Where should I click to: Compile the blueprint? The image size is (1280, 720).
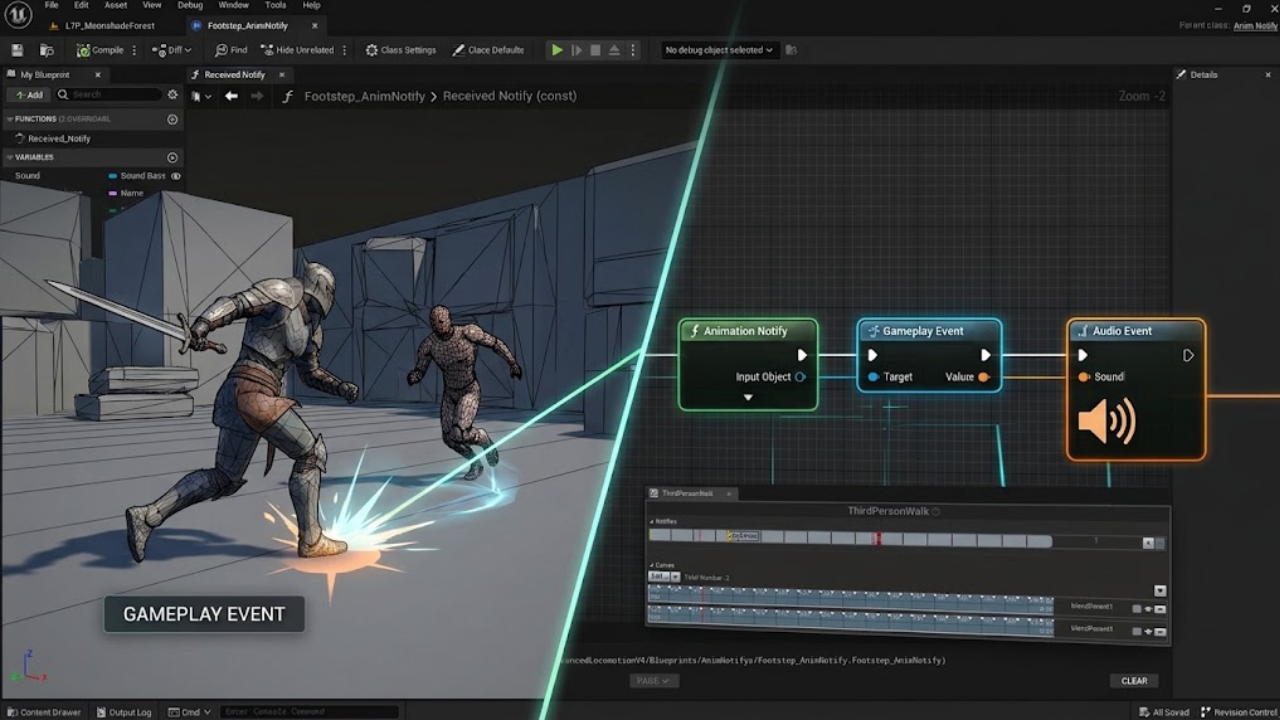click(100, 50)
